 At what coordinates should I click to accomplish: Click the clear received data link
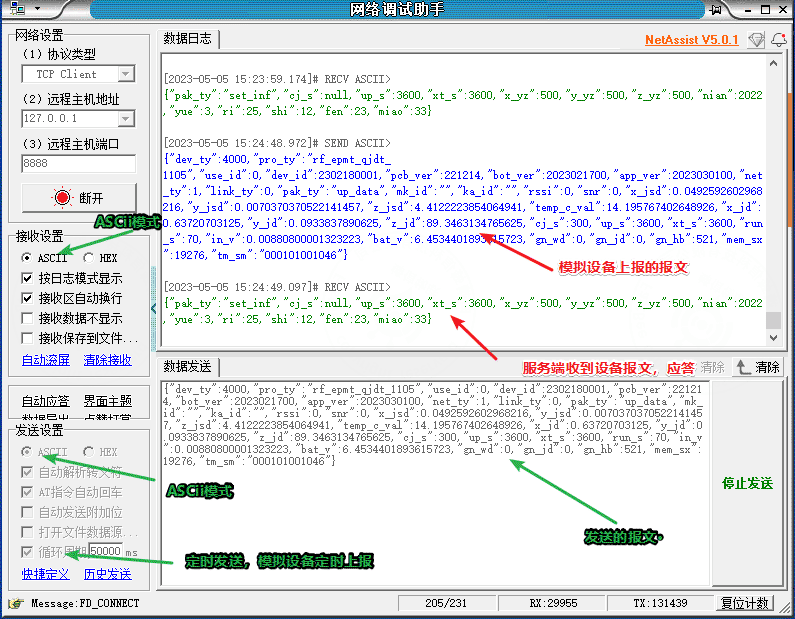tap(107, 360)
